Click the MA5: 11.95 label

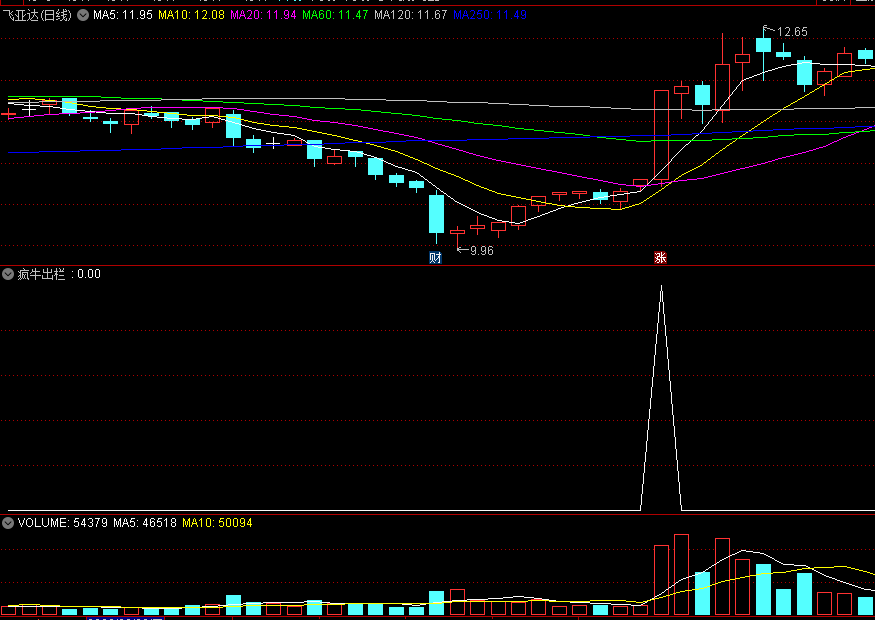[123, 15]
